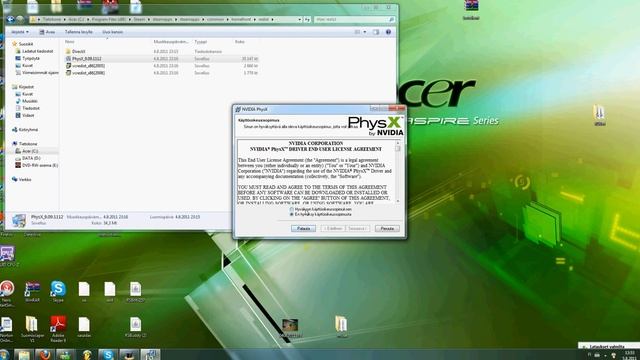Select Kotiryhmä in Explorer sidebar
This screenshot has width=640, height=360.
[24, 130]
